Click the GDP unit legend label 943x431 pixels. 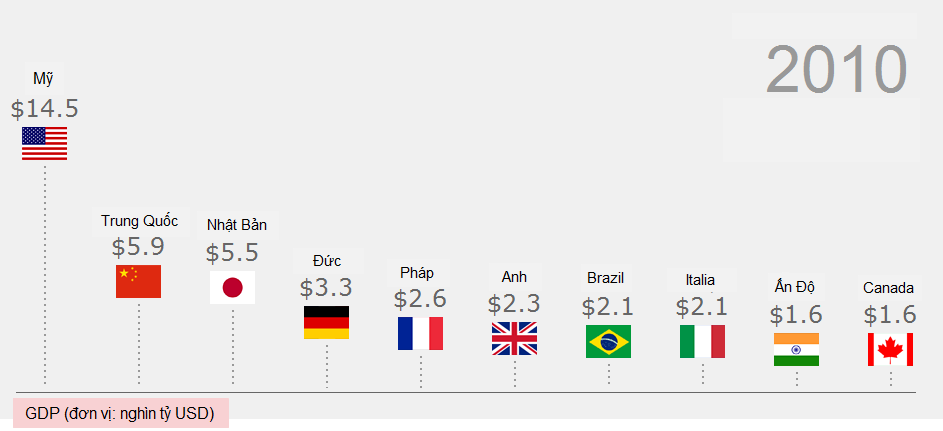(x=120, y=413)
